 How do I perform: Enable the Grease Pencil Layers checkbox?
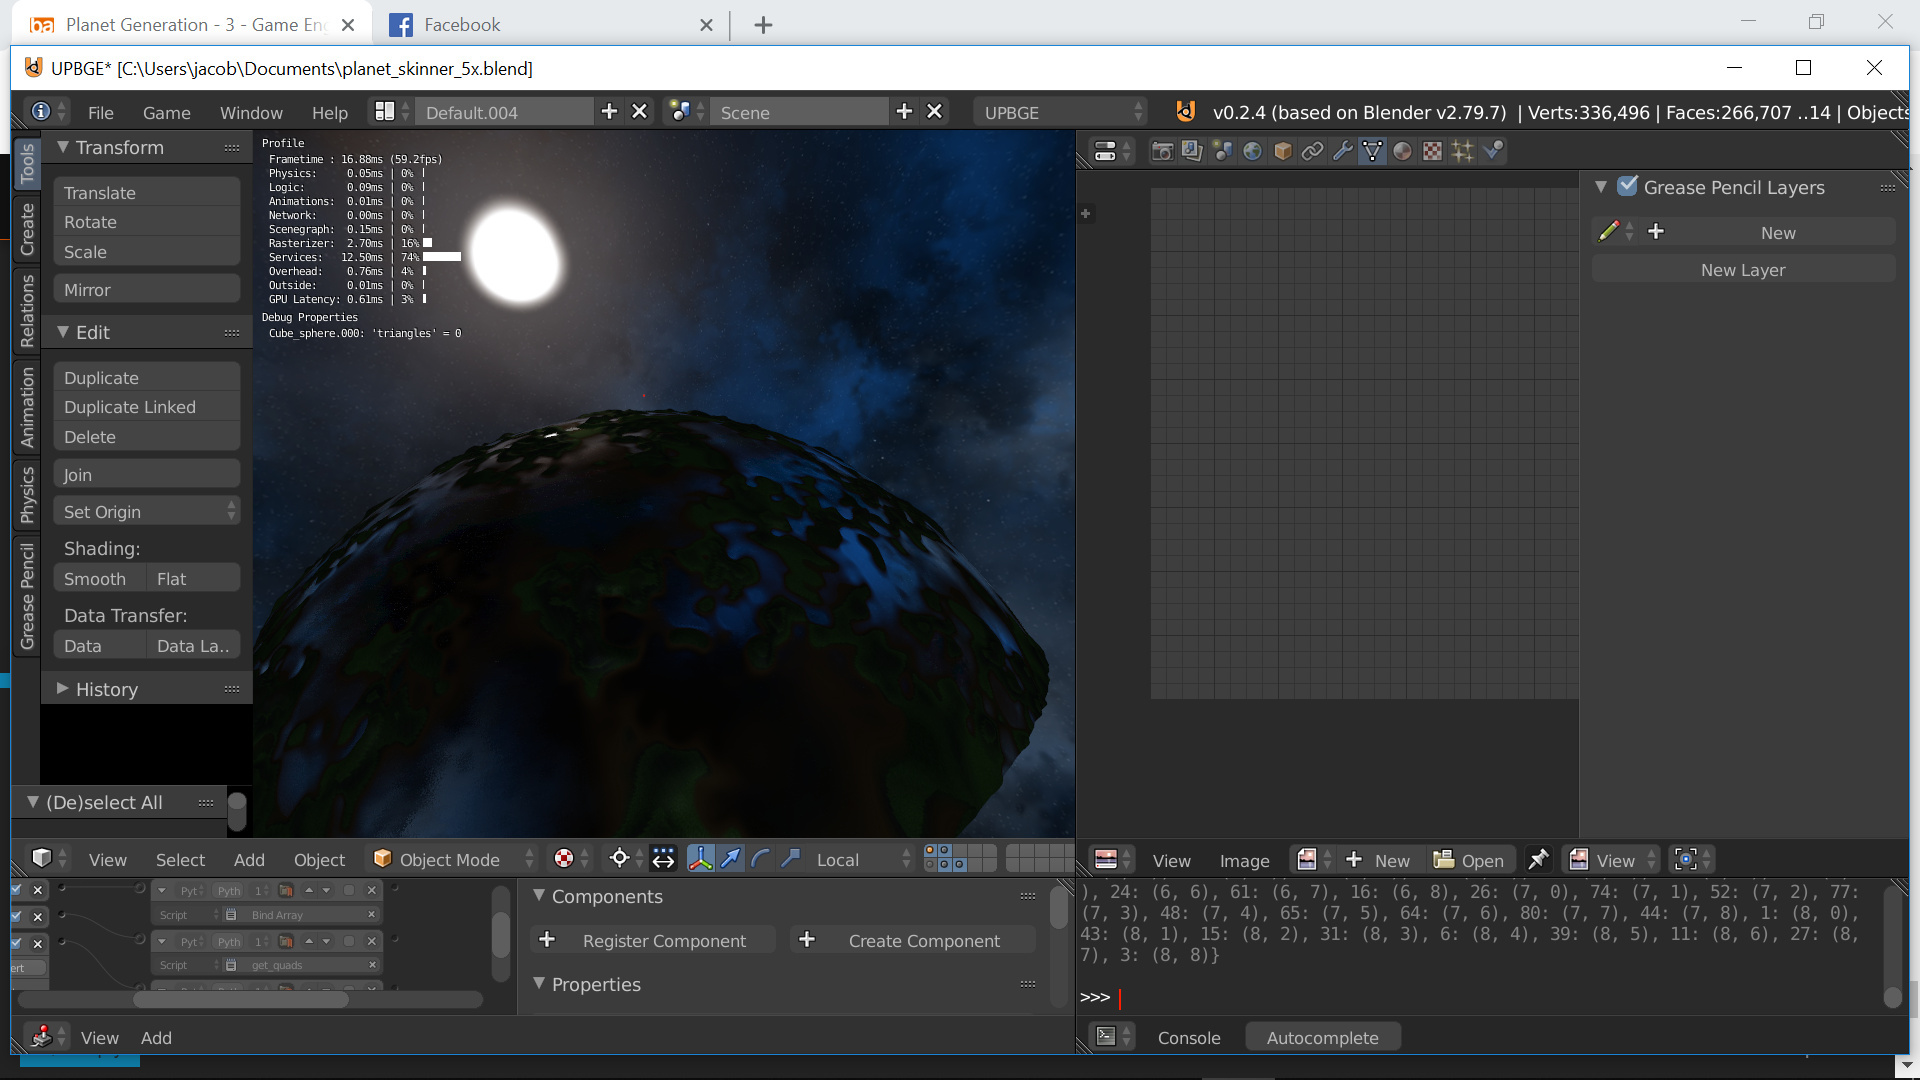pos(1628,186)
